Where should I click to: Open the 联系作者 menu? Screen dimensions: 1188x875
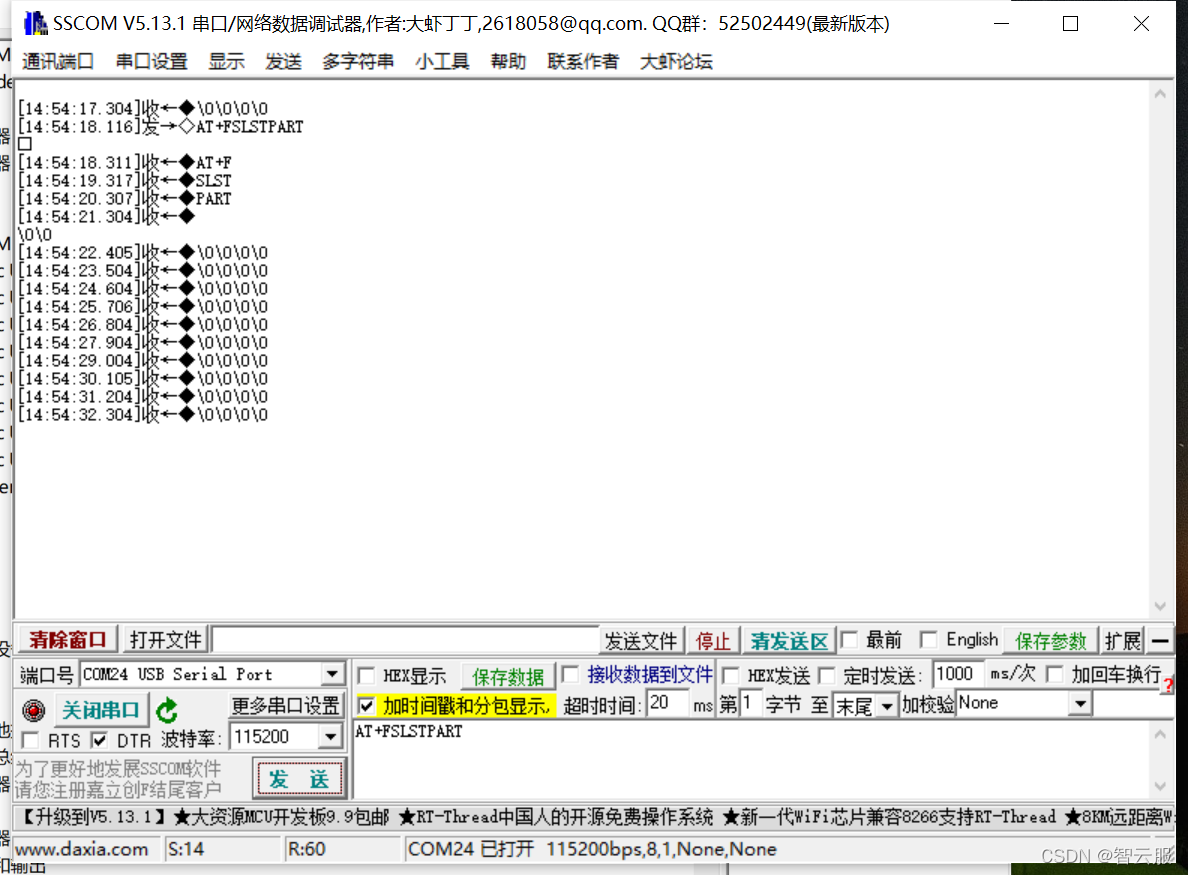point(583,61)
